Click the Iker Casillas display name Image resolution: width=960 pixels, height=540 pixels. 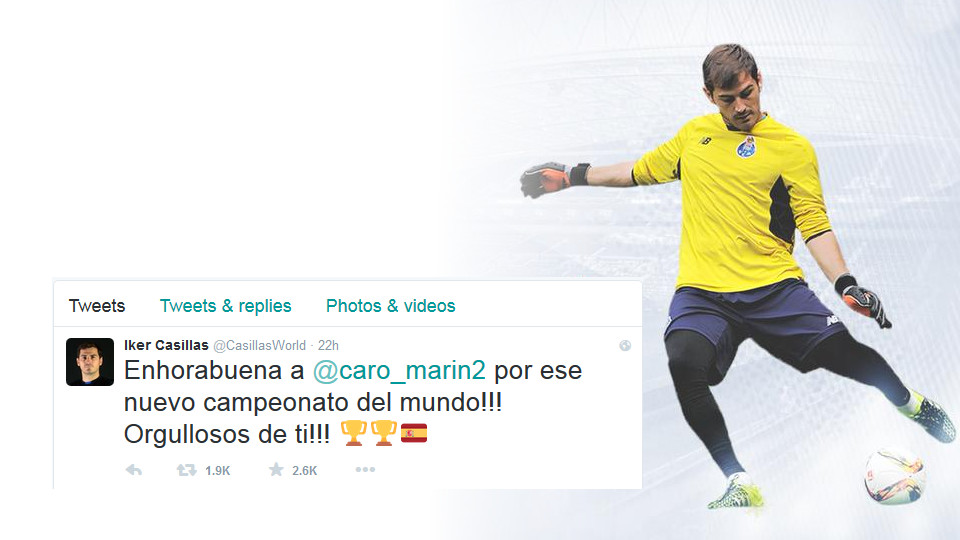pos(166,345)
